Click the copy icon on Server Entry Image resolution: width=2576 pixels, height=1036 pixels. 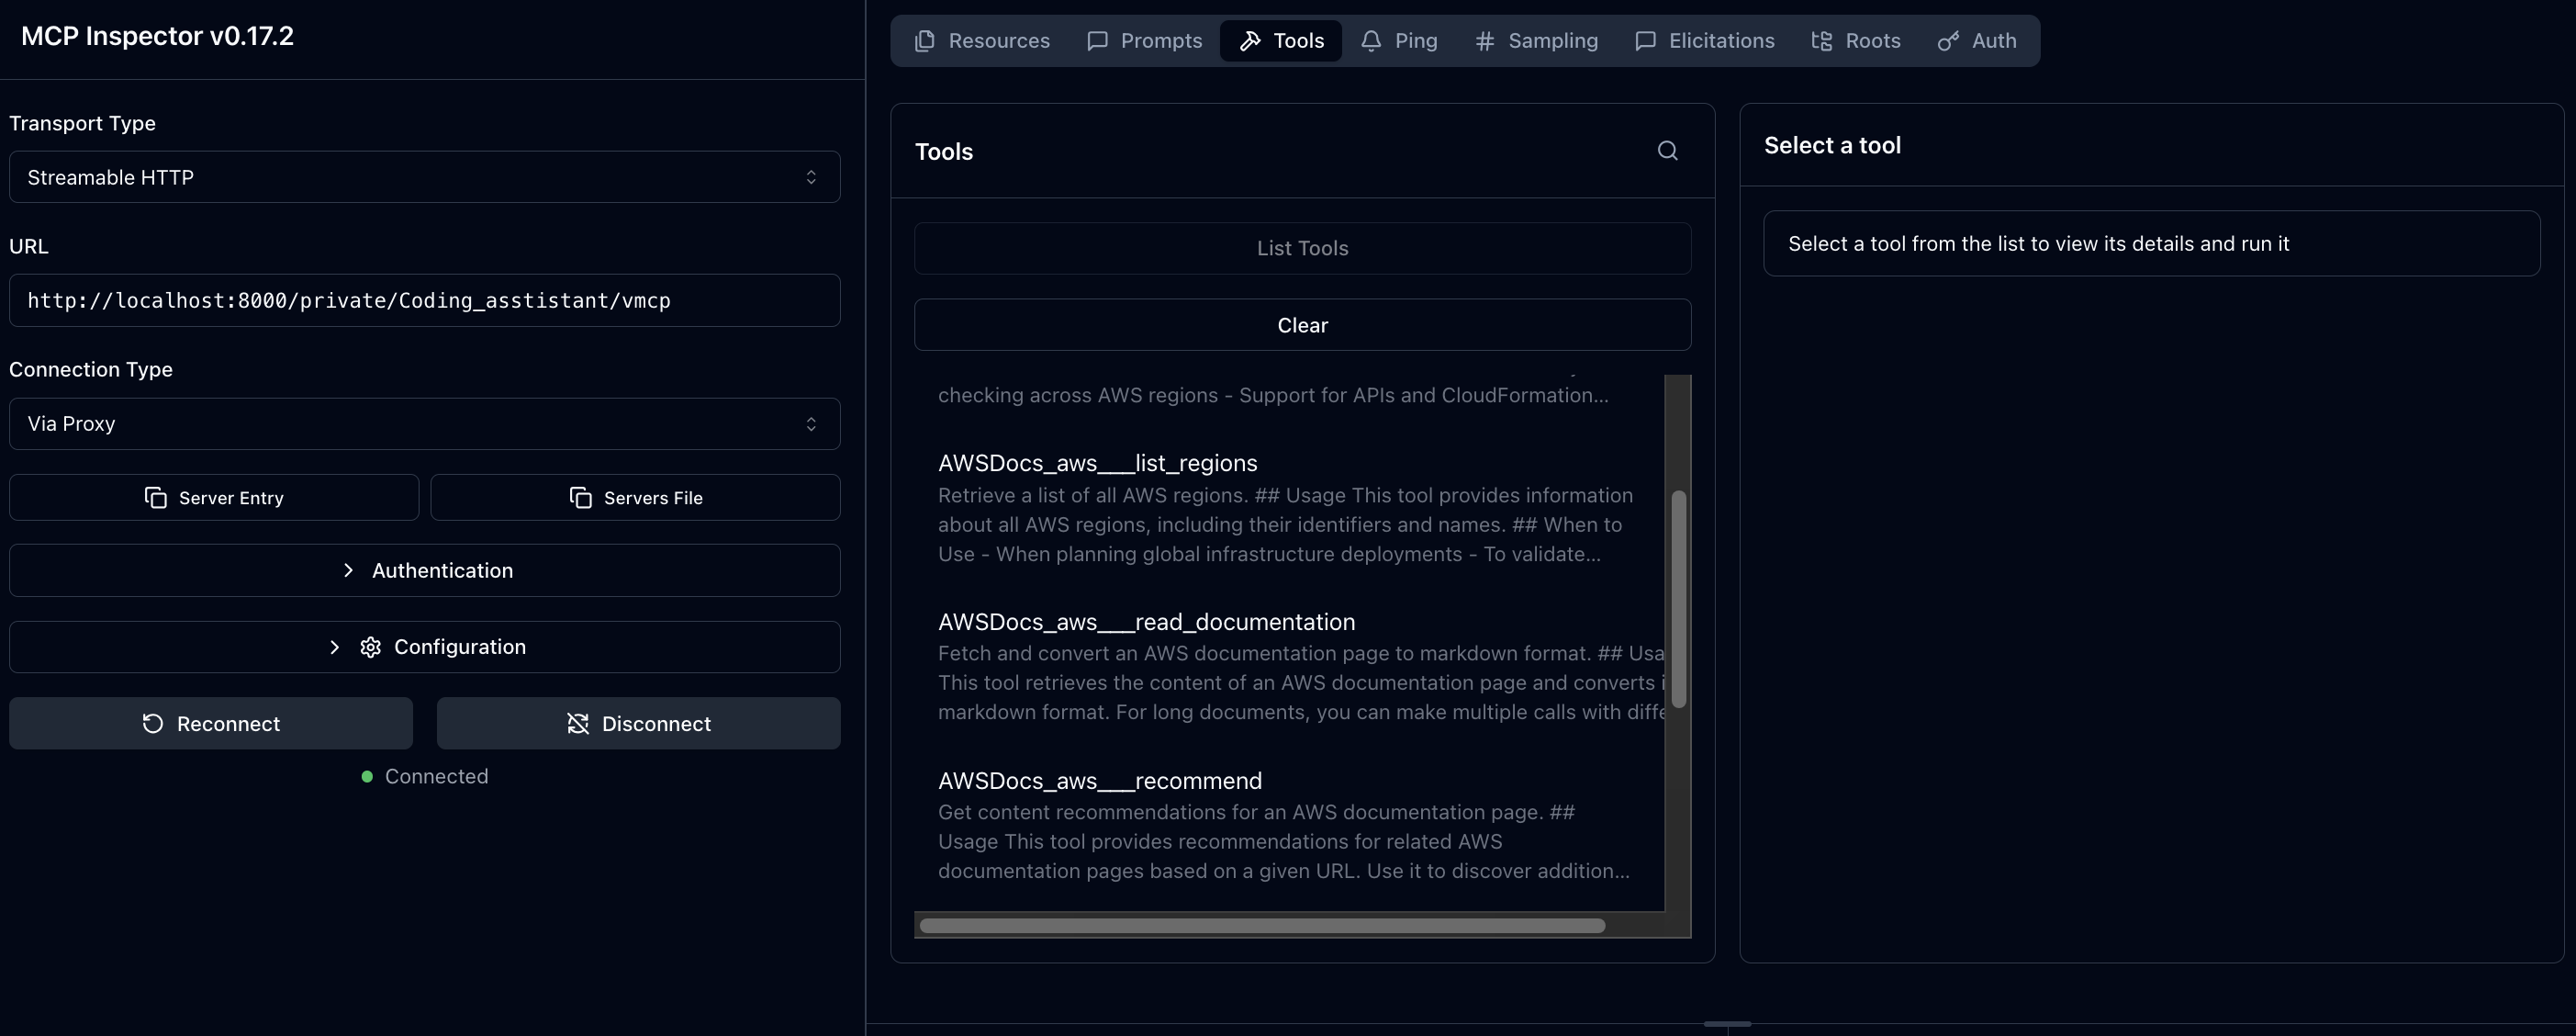(156, 498)
